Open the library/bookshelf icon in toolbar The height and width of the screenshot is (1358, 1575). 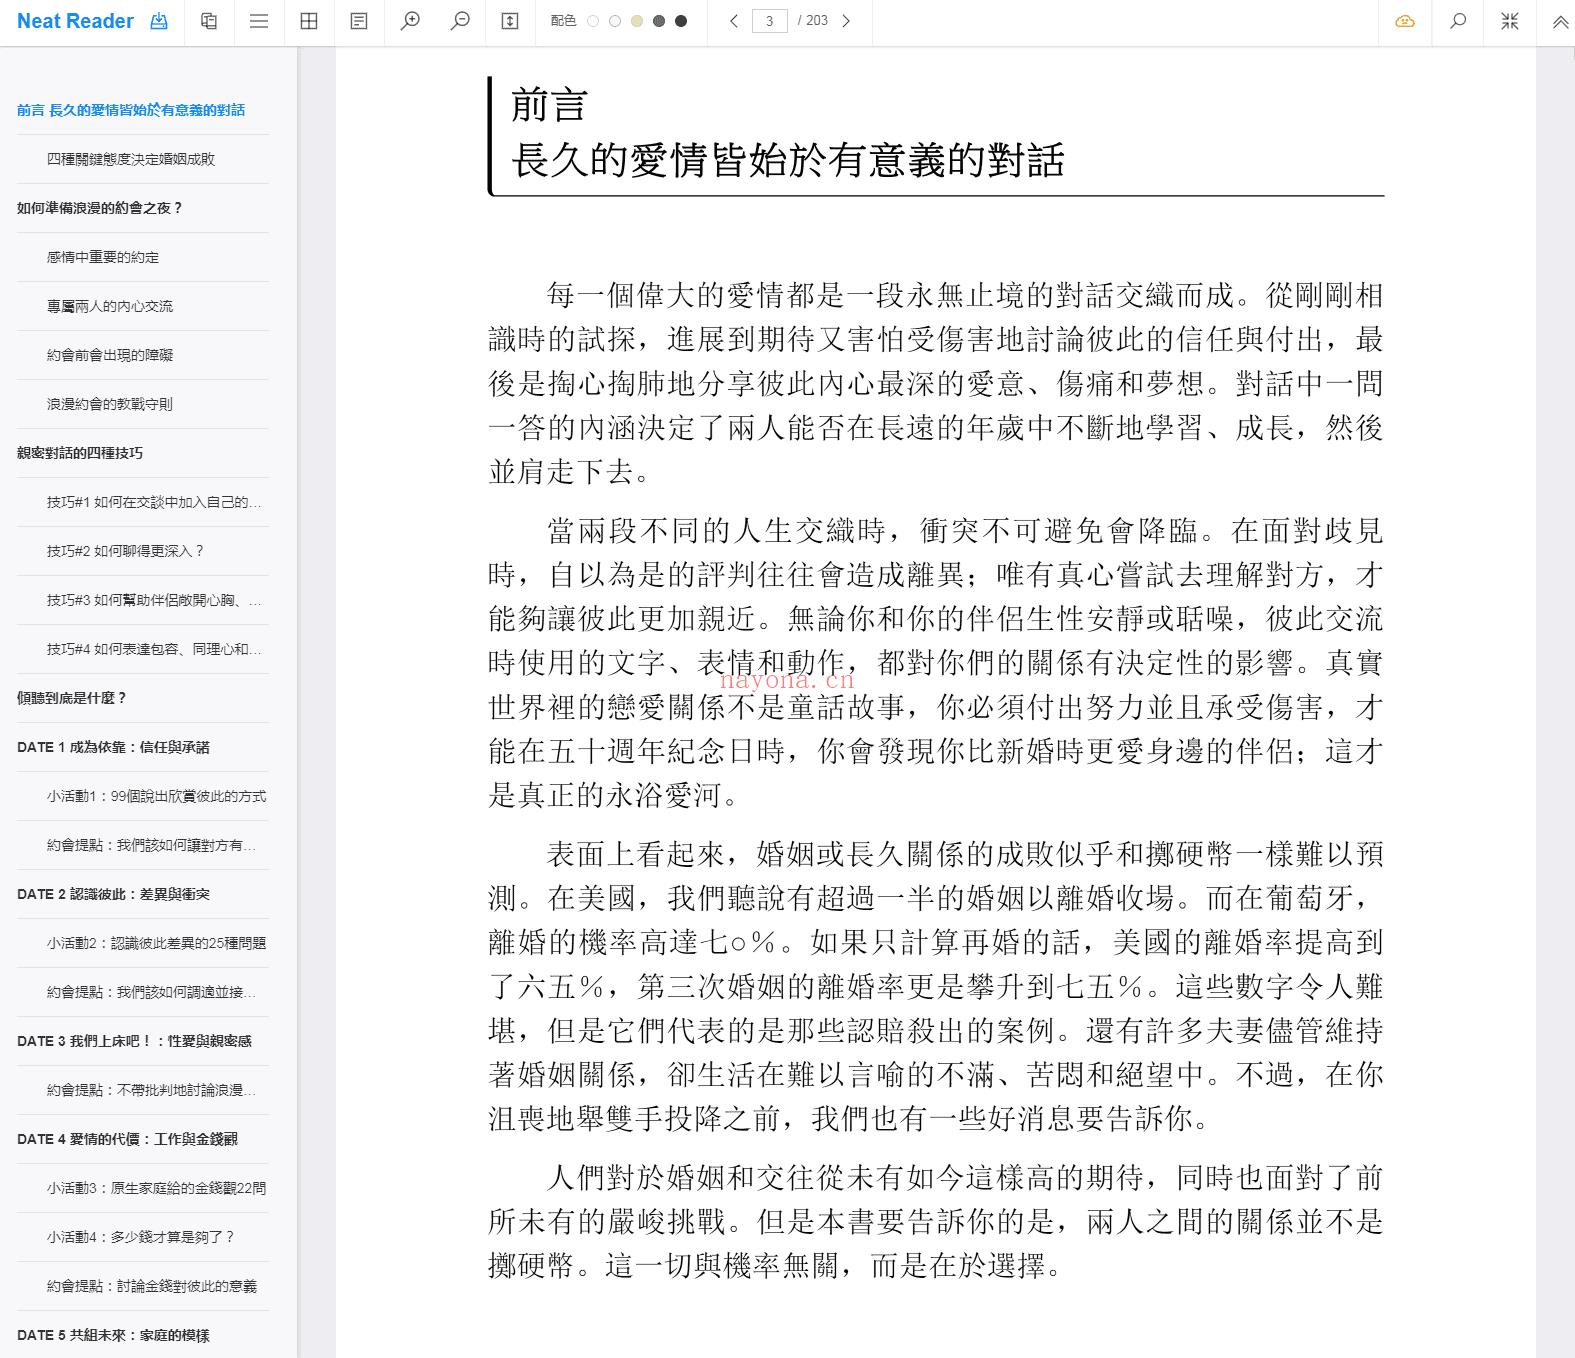209,21
